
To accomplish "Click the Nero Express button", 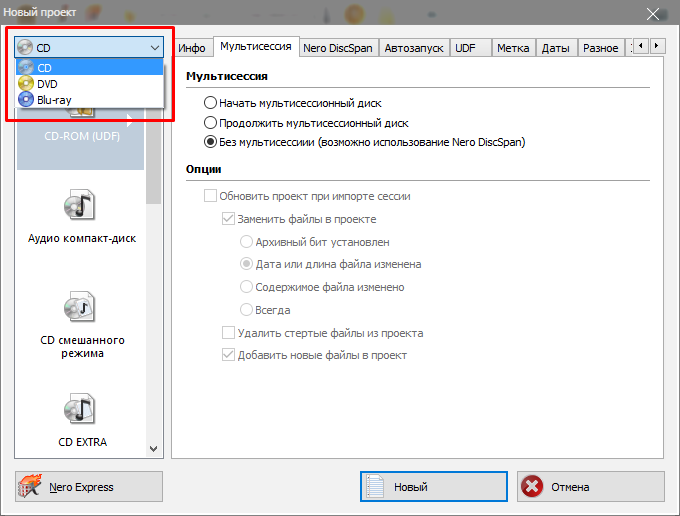I will coord(89,487).
